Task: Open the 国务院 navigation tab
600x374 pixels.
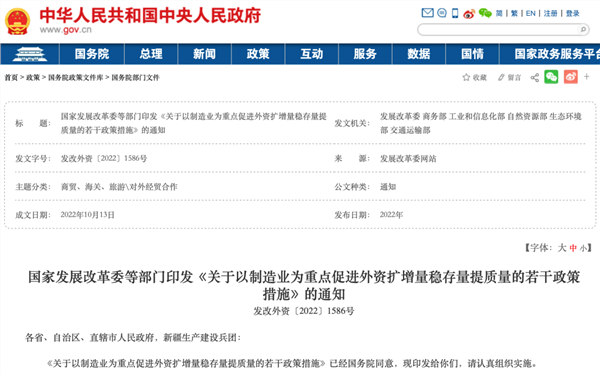Action: point(92,54)
